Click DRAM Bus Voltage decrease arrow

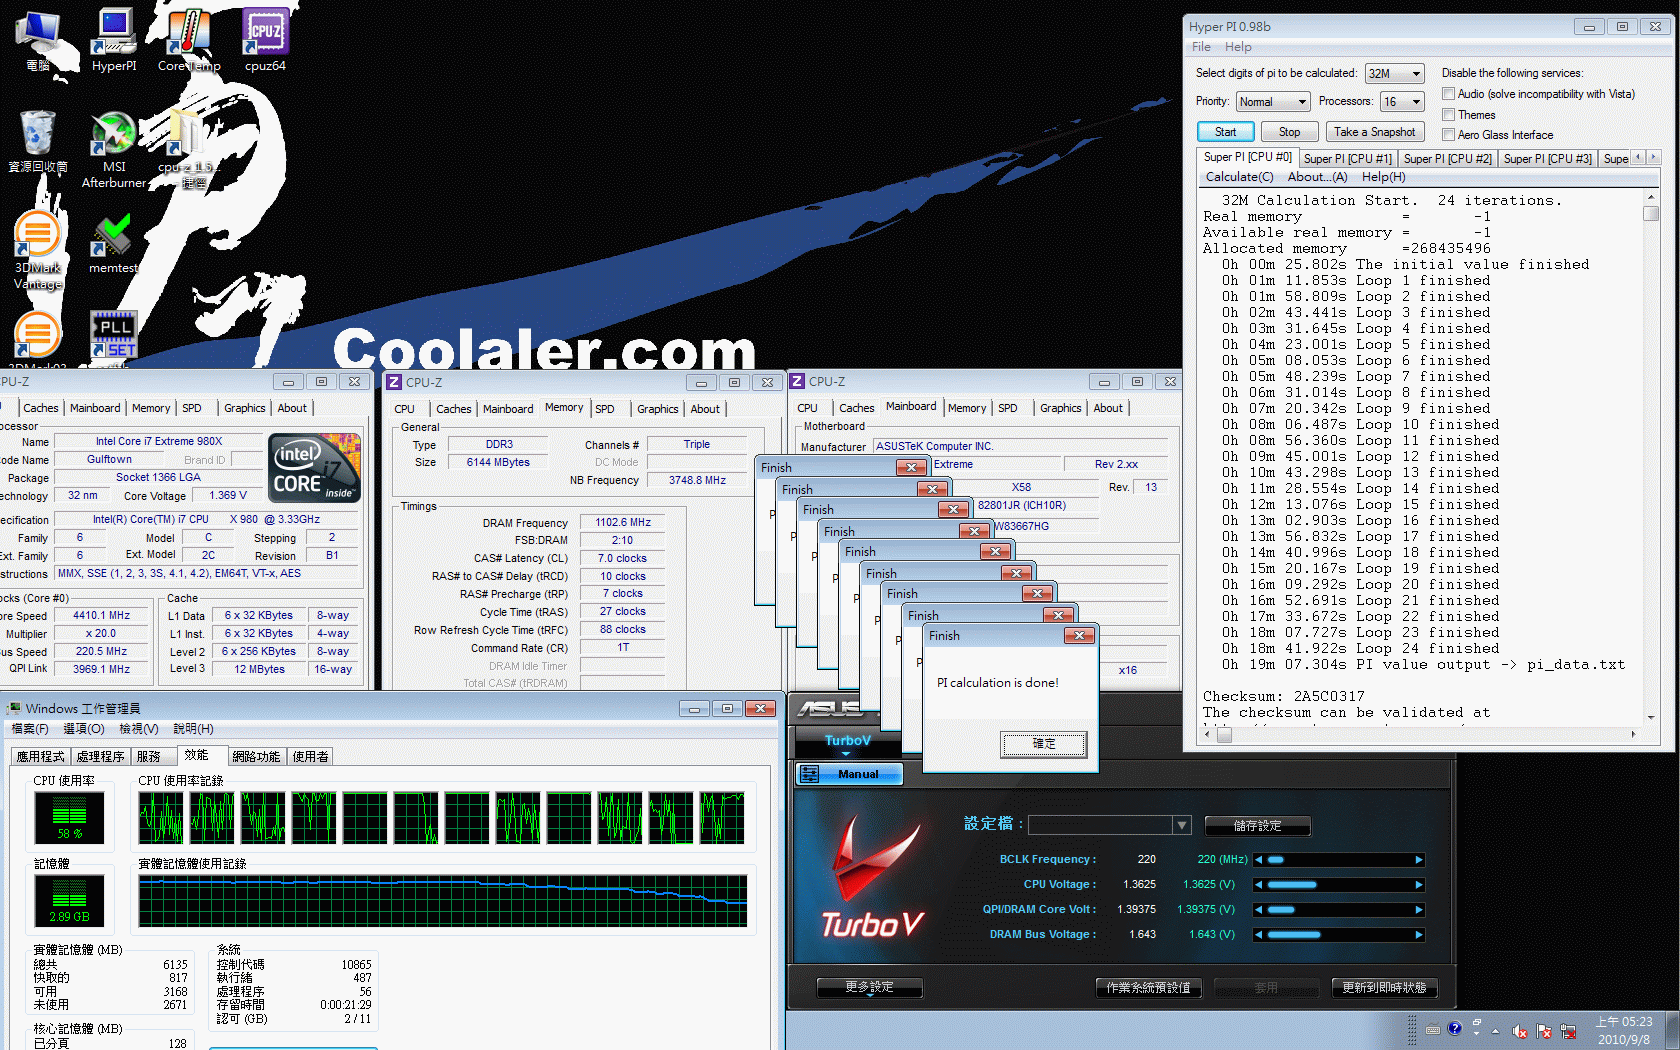[1259, 935]
